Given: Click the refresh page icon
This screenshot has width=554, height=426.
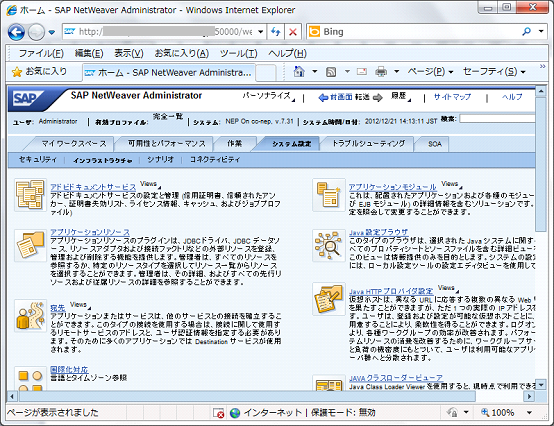Looking at the screenshot, I should pyautogui.click(x=275, y=32).
